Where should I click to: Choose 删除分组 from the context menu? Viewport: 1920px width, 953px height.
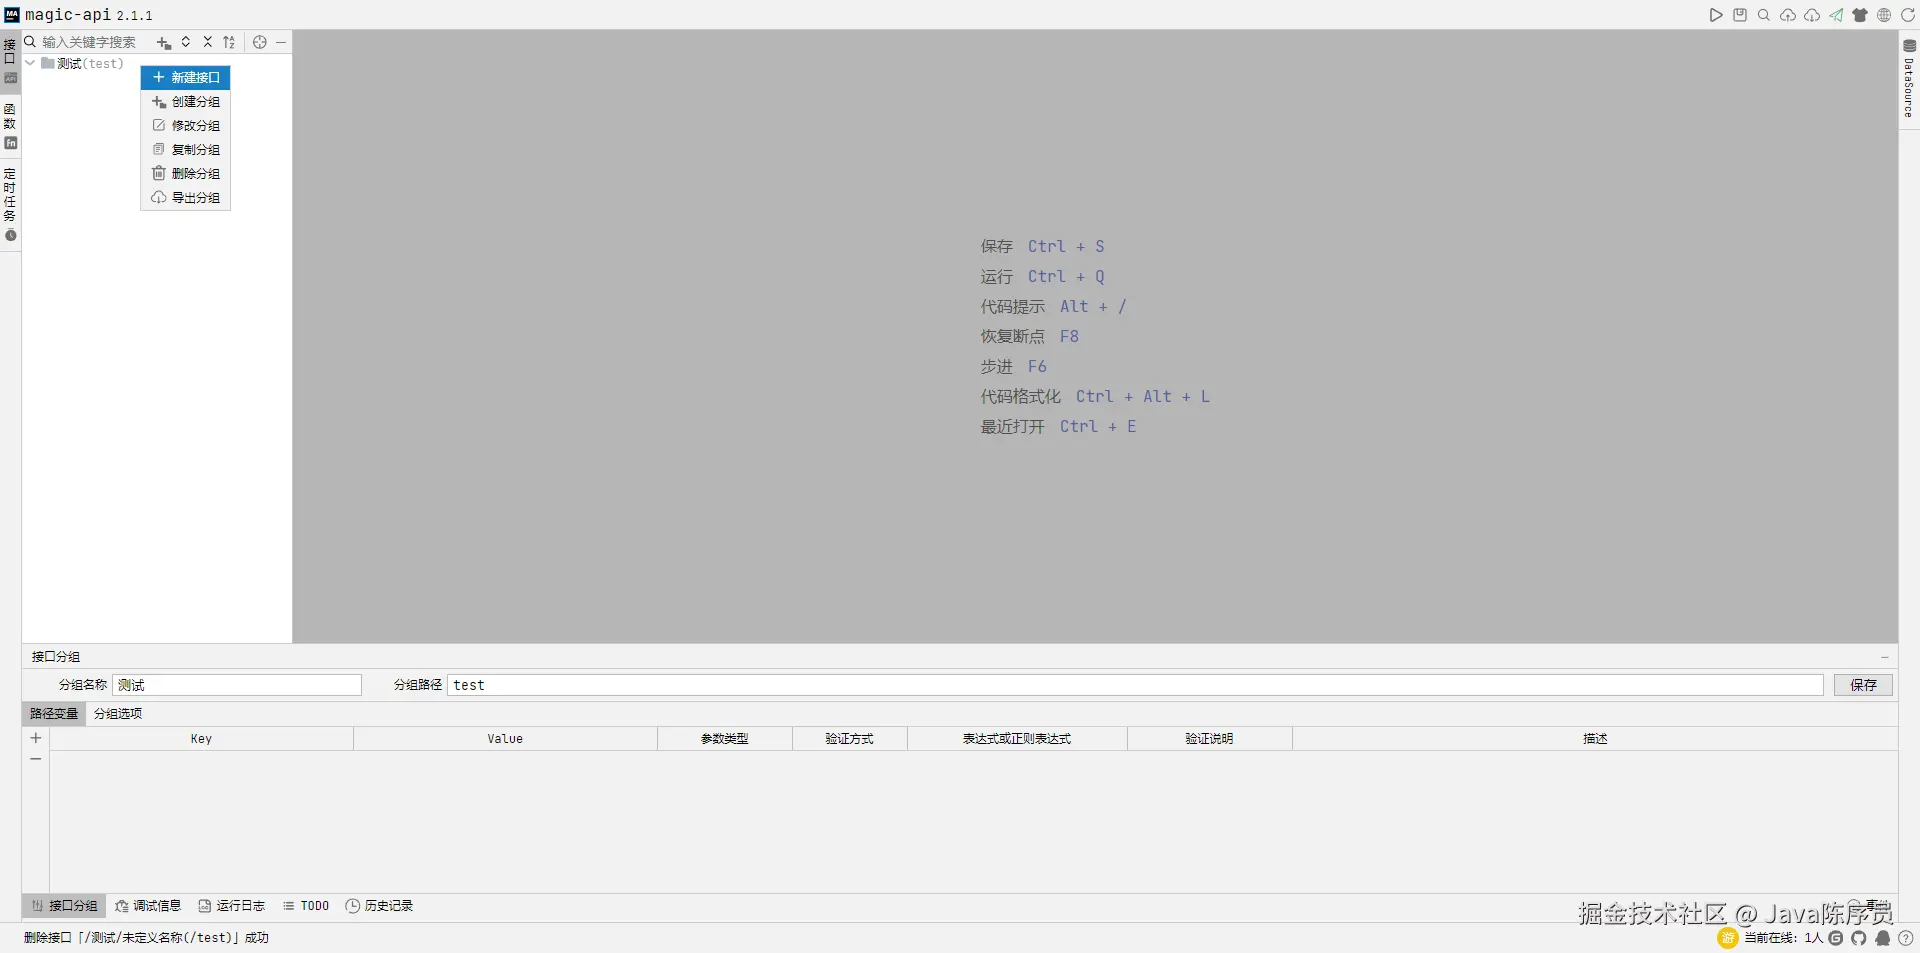(x=186, y=173)
